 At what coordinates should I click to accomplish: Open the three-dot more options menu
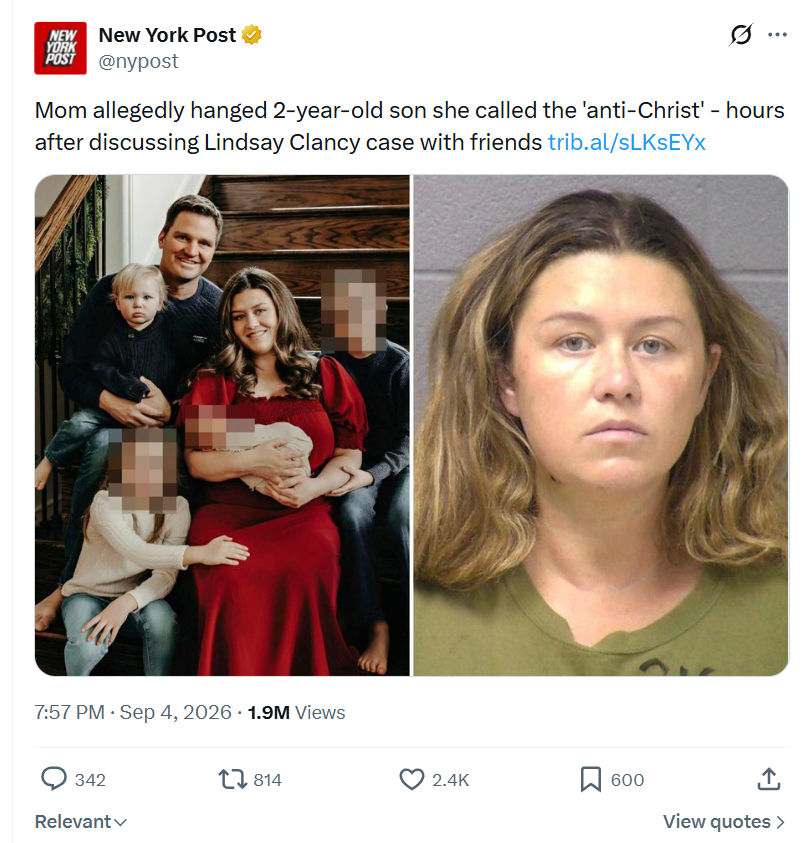point(777,35)
